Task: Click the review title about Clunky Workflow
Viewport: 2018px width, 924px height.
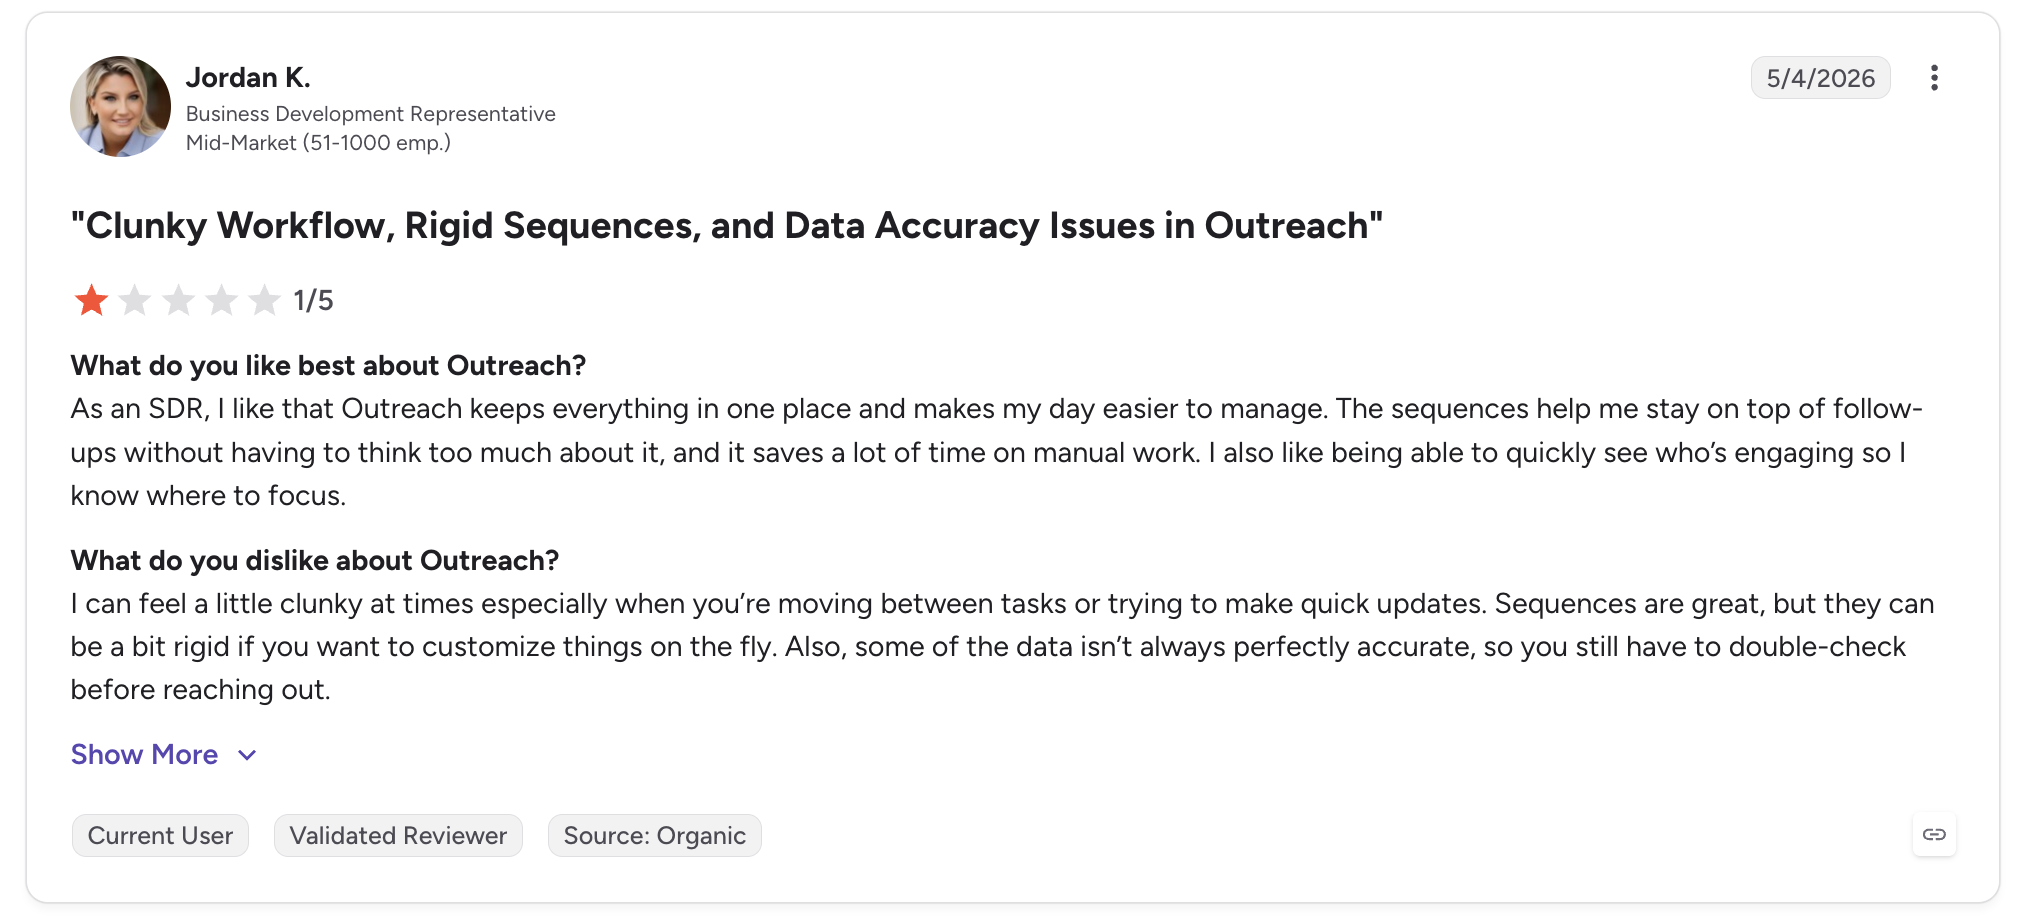Action: (726, 226)
